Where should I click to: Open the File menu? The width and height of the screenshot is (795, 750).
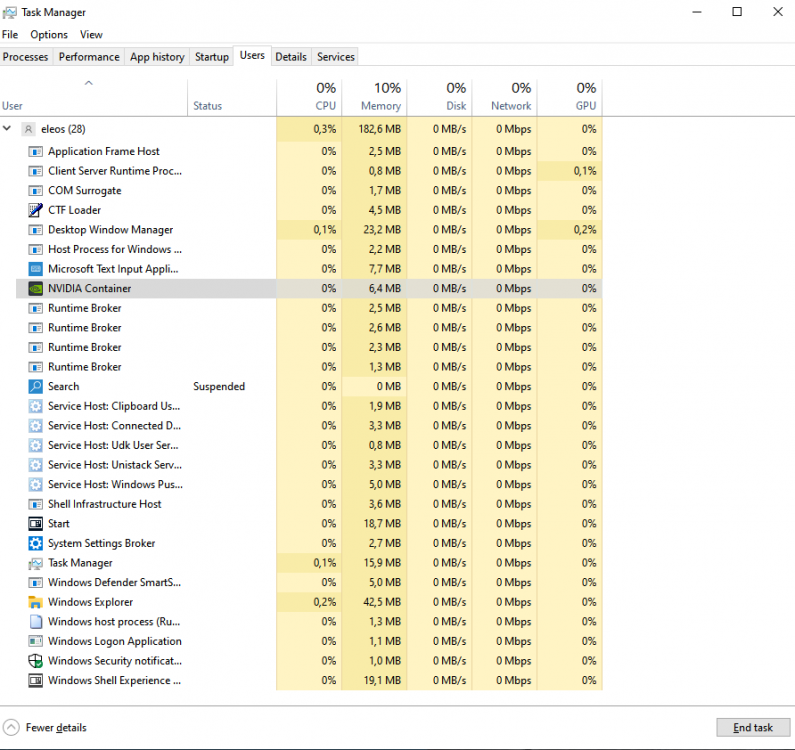tap(10, 34)
